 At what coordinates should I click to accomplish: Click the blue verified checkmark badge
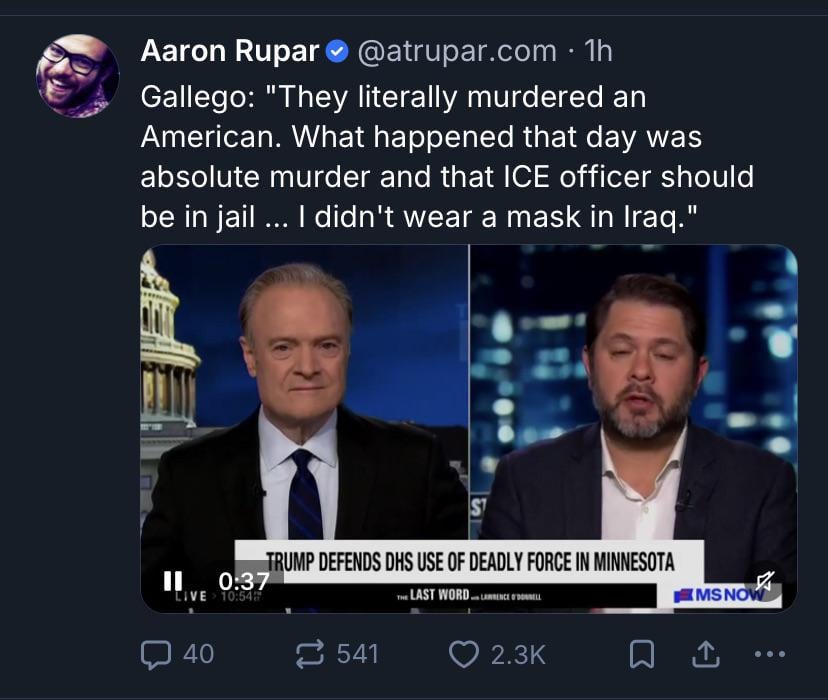(x=338, y=51)
